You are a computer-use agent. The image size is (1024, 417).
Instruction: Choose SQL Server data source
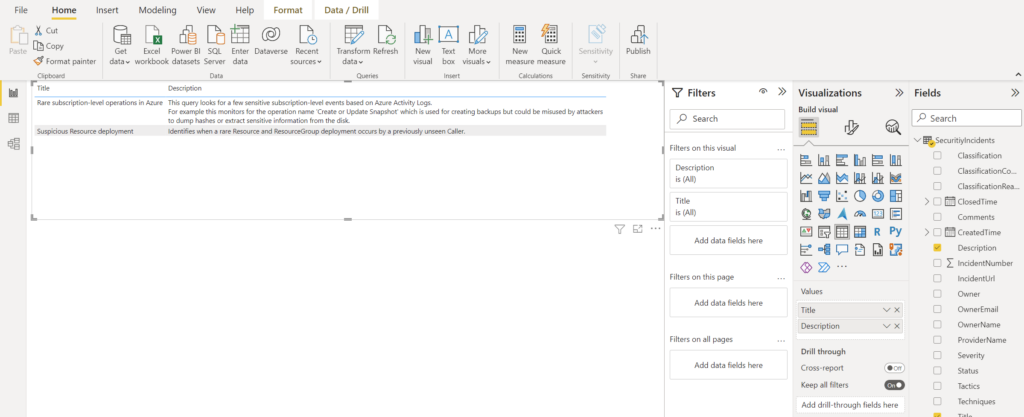(216, 44)
